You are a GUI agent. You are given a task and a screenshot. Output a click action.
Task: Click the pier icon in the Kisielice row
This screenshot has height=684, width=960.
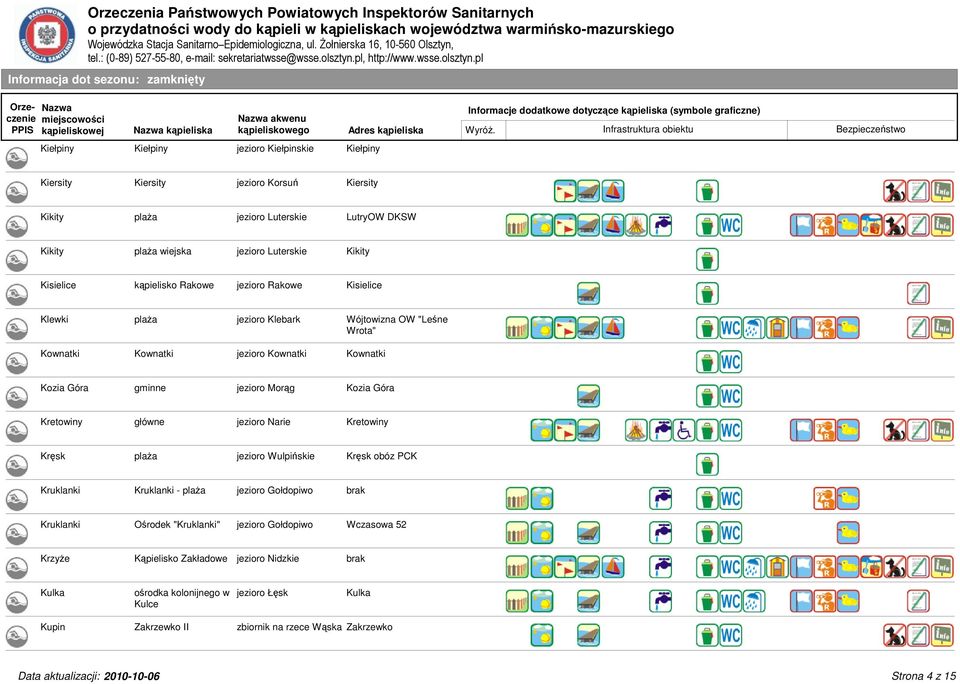coord(589,294)
